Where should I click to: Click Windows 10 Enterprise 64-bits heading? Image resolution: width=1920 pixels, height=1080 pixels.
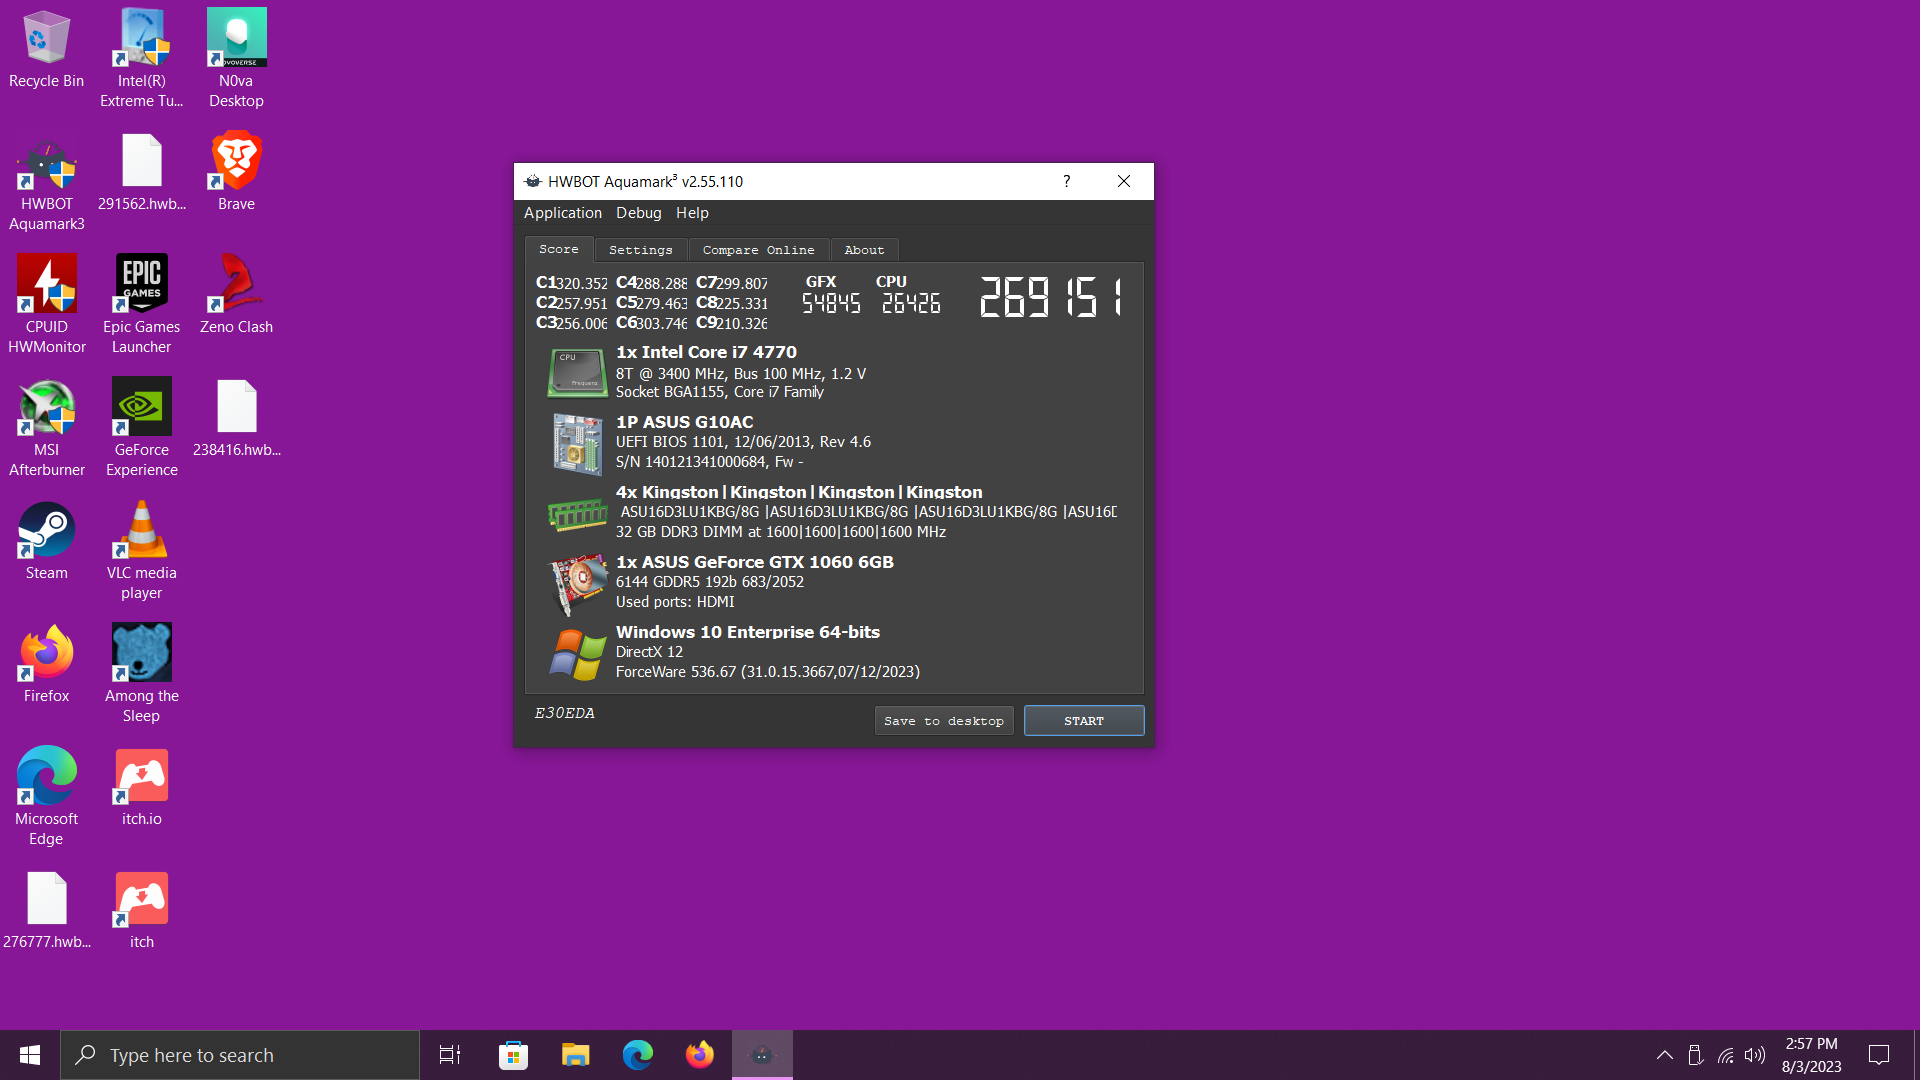tap(748, 632)
